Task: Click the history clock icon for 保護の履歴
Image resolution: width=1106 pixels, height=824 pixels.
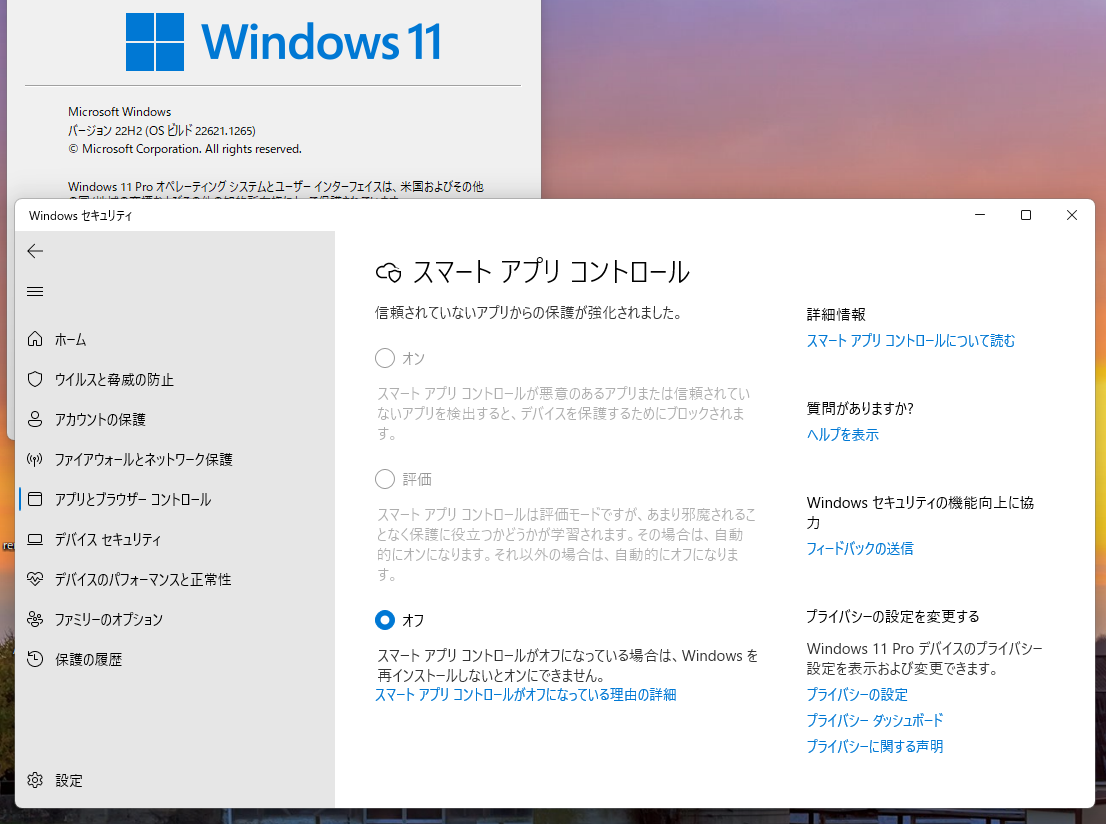Action: 35,659
